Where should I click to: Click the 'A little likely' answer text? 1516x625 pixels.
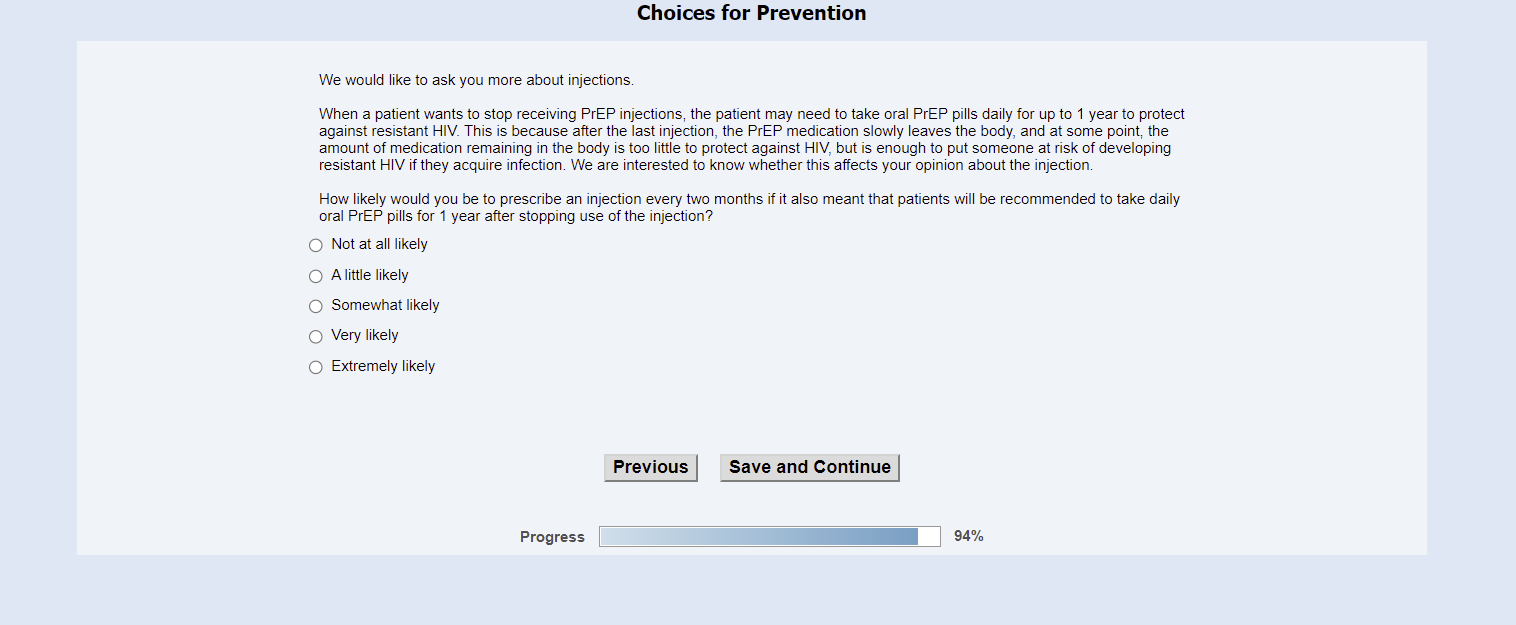pyautogui.click(x=370, y=275)
